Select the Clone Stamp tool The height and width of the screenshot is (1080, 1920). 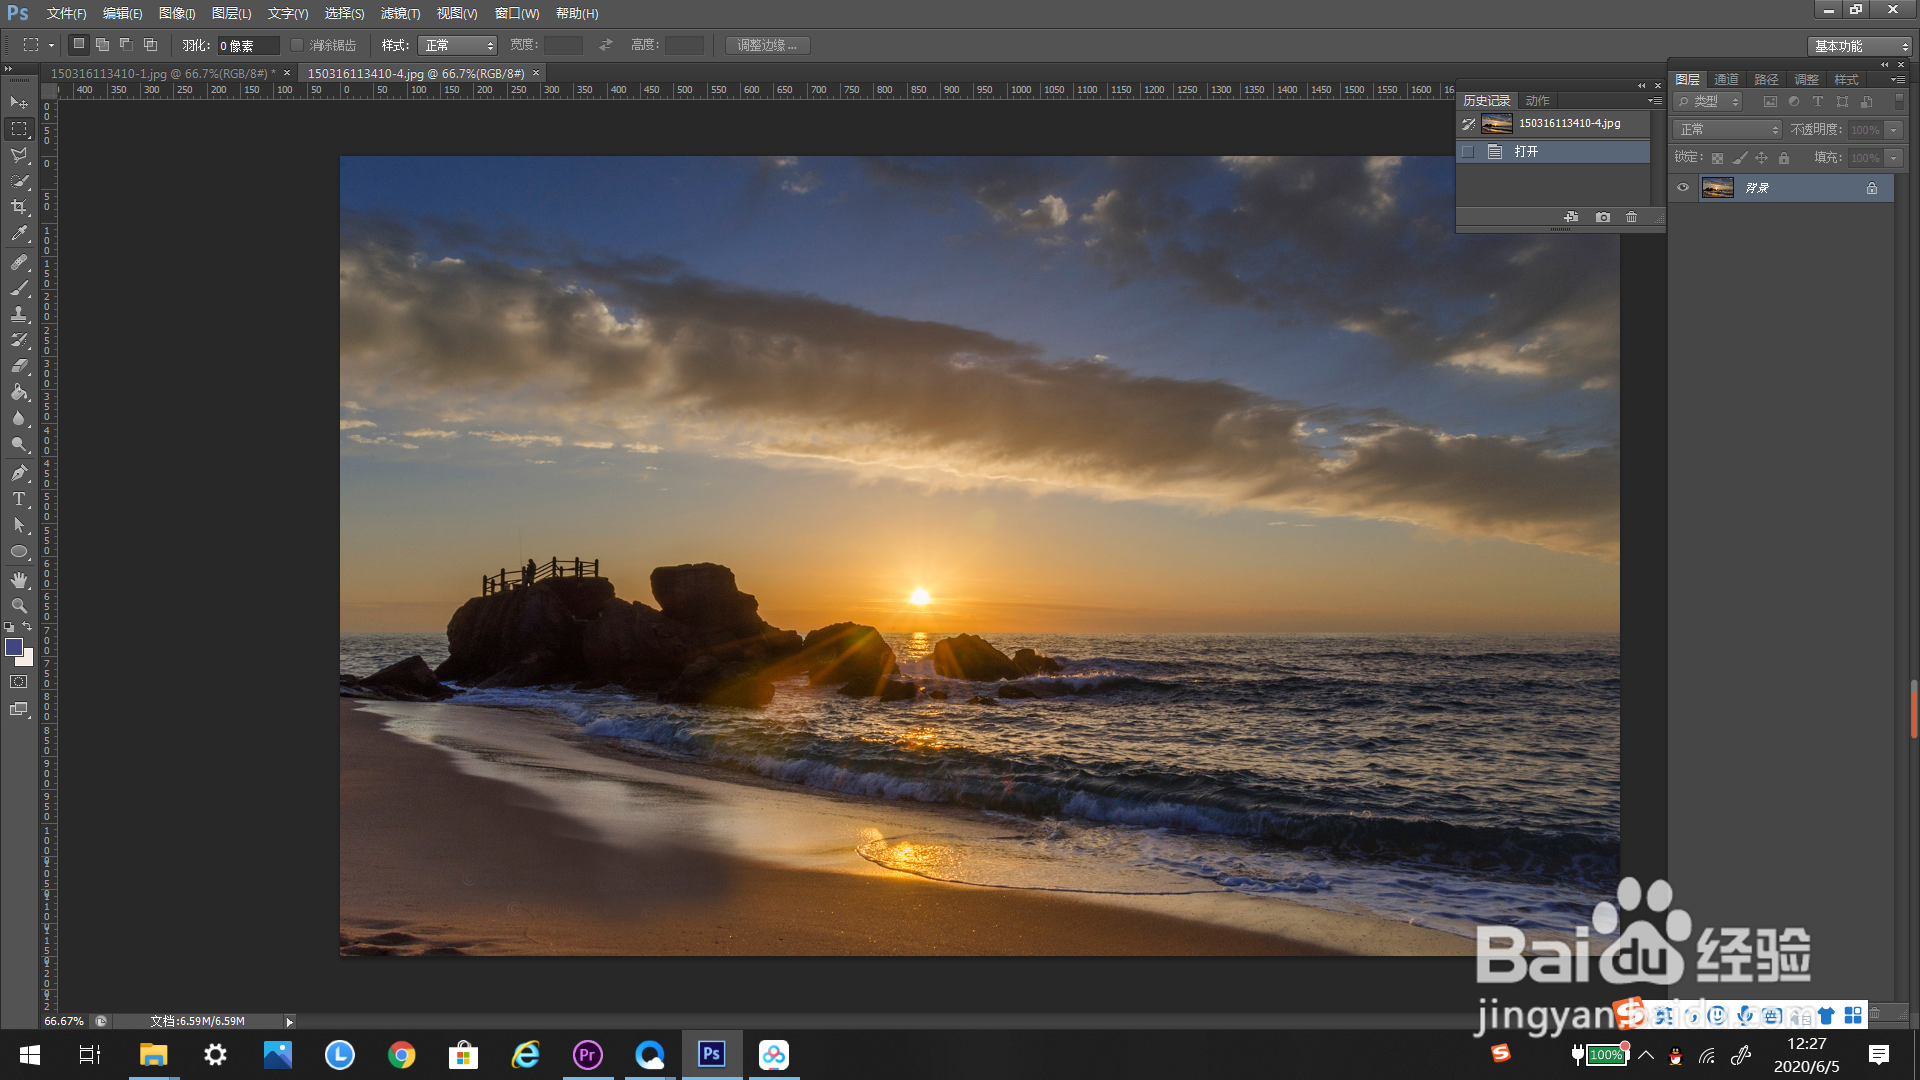pos(19,314)
